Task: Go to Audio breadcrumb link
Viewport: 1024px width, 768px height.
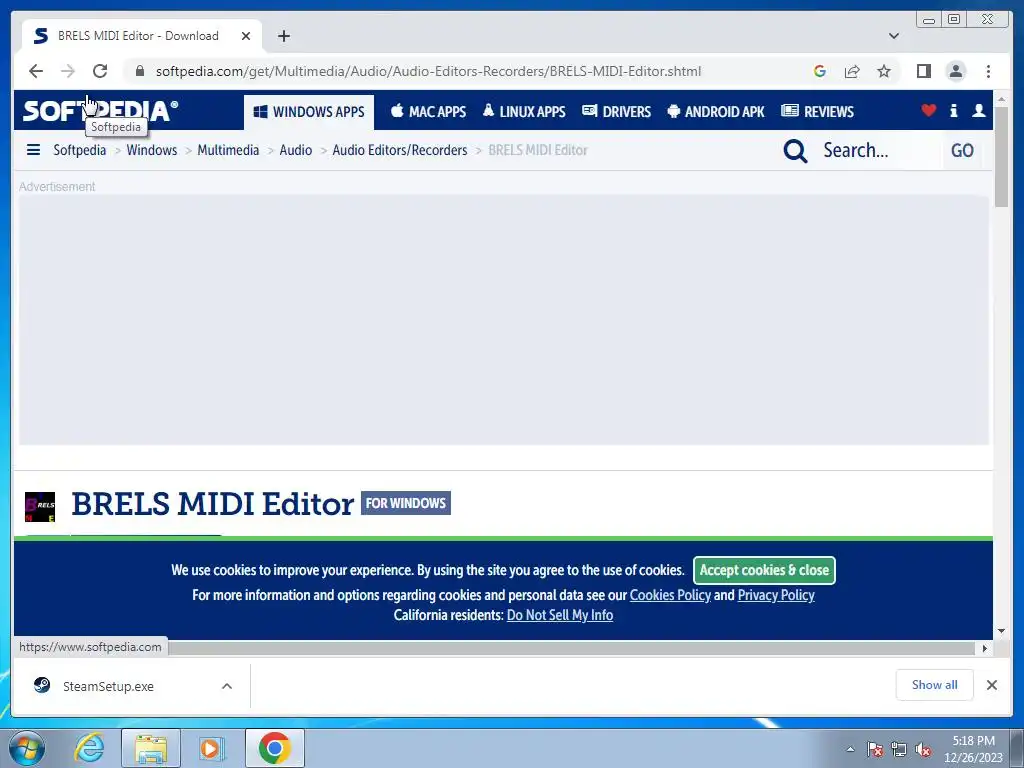Action: pos(296,150)
